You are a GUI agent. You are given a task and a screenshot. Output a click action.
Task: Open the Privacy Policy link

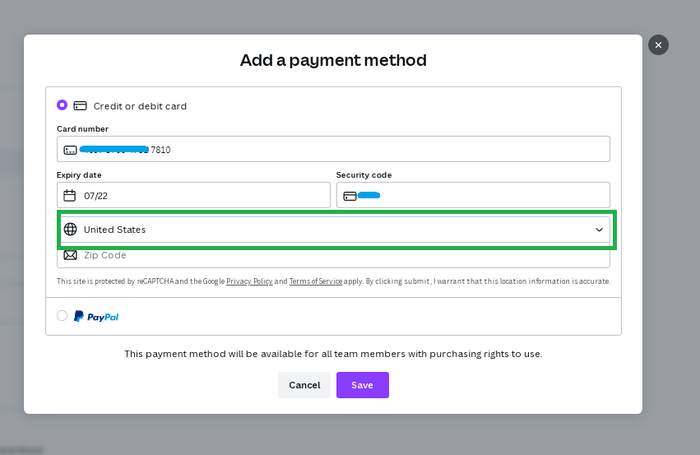249,282
